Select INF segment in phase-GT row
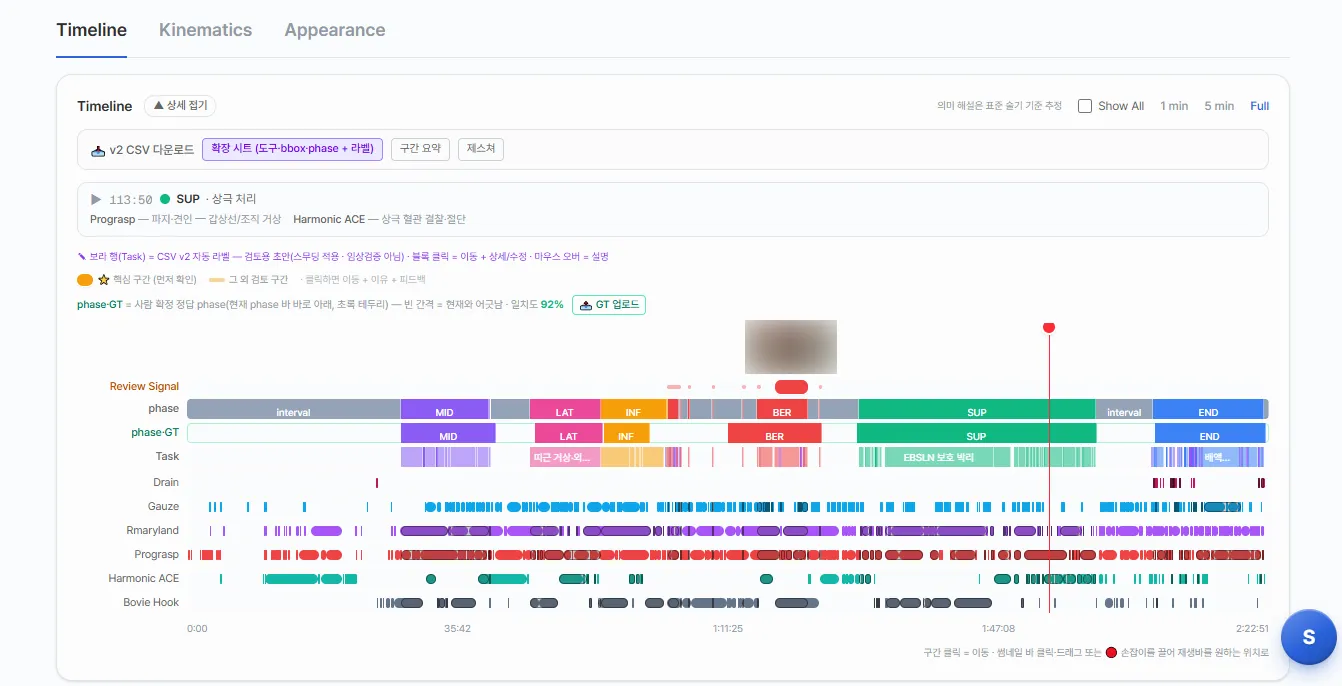 626,433
